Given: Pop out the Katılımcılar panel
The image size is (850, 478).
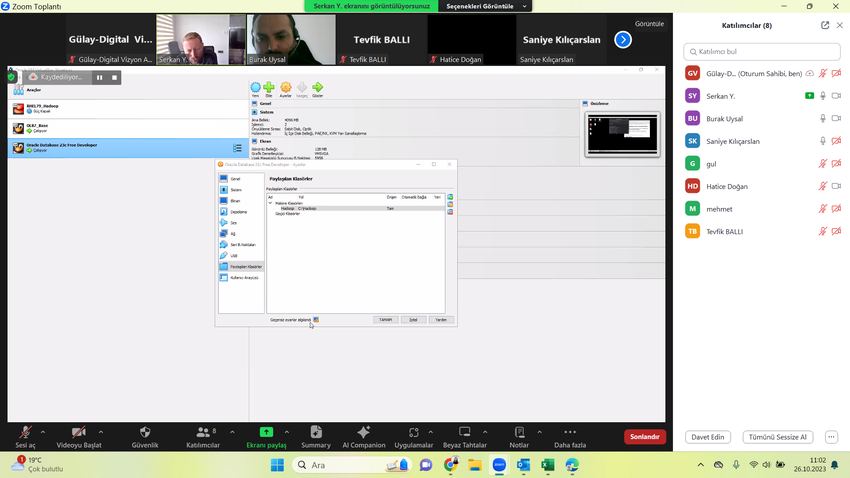Looking at the screenshot, I should (x=825, y=25).
